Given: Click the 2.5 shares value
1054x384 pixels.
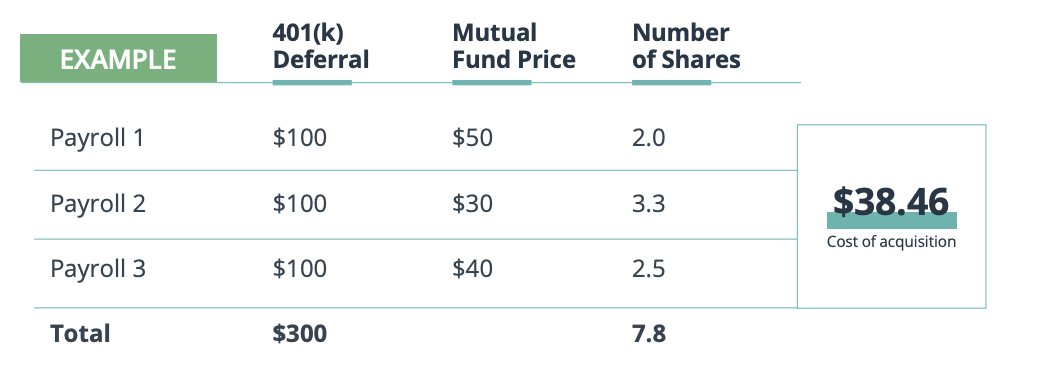Looking at the screenshot, I should pyautogui.click(x=649, y=268).
